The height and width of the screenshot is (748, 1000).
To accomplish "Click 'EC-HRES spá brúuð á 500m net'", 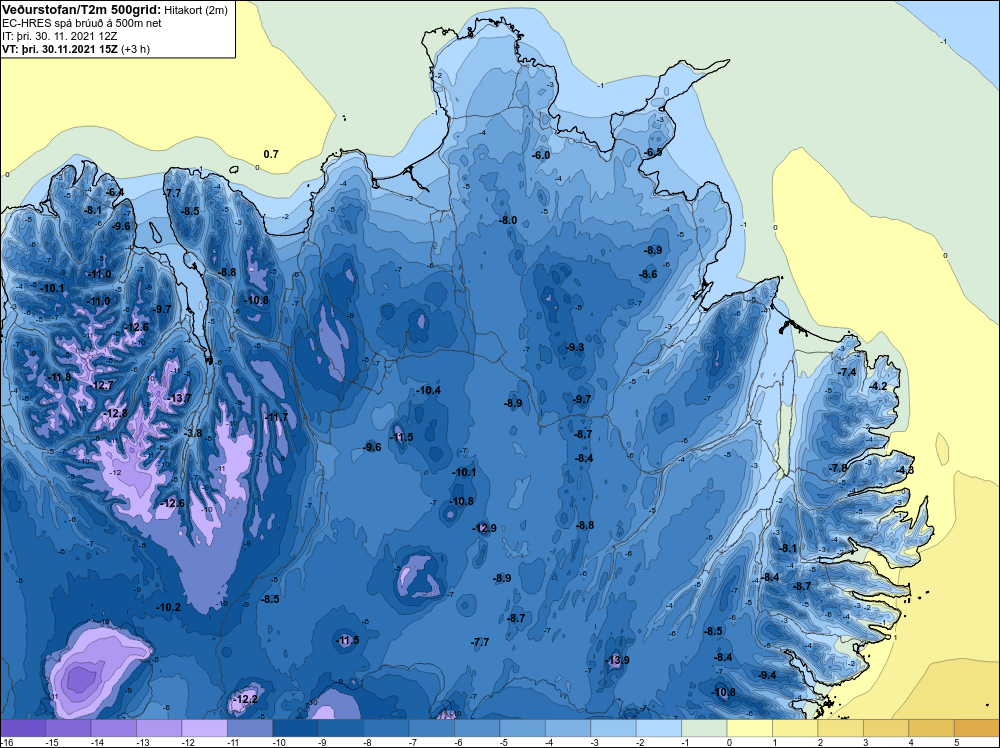I will (x=82, y=23).
